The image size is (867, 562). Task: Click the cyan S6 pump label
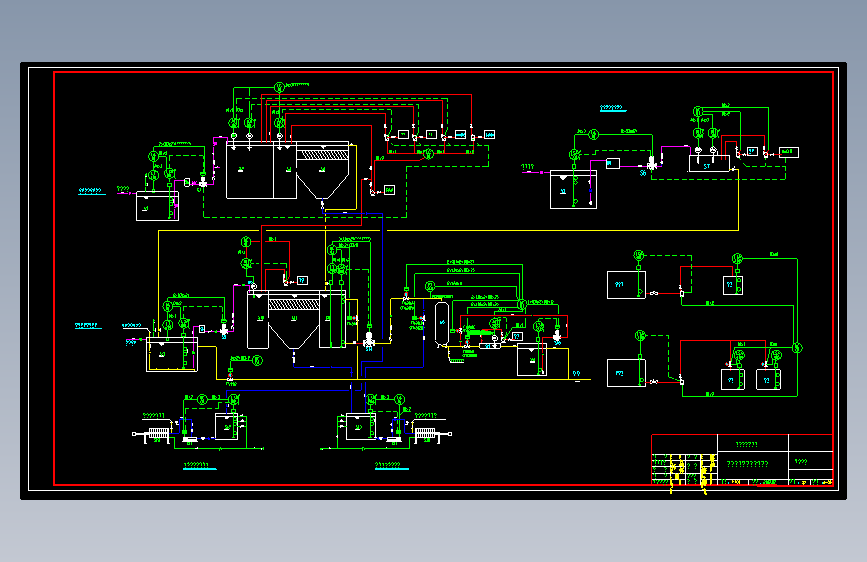[643, 173]
